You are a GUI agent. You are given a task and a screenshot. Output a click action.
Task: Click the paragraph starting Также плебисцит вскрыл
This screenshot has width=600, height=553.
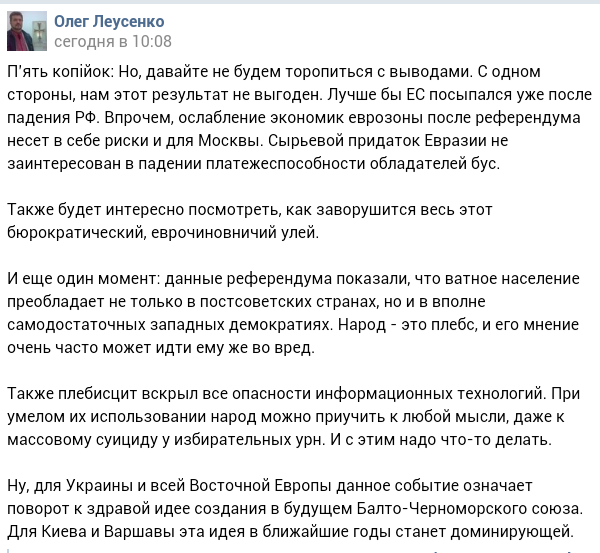click(x=293, y=417)
